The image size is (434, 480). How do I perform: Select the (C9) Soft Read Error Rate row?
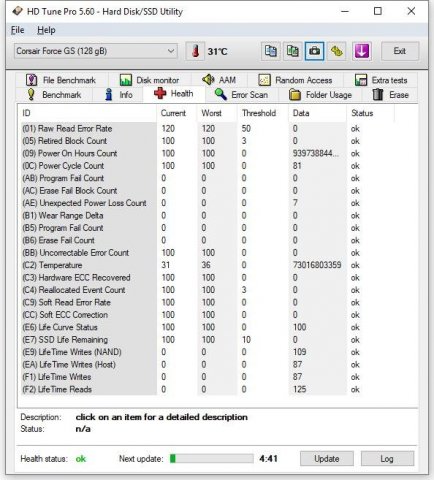[207, 303]
